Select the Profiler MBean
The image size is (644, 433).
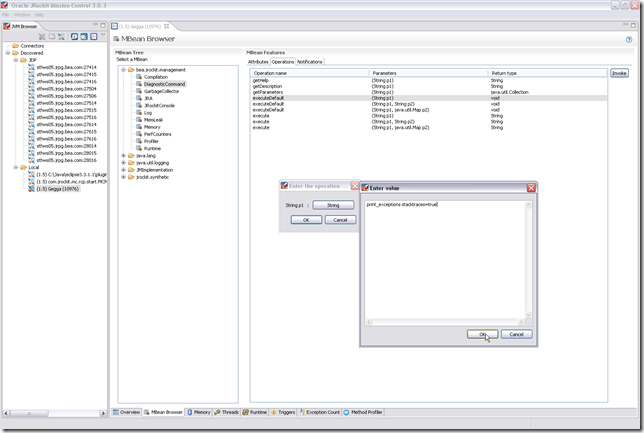tap(151, 141)
